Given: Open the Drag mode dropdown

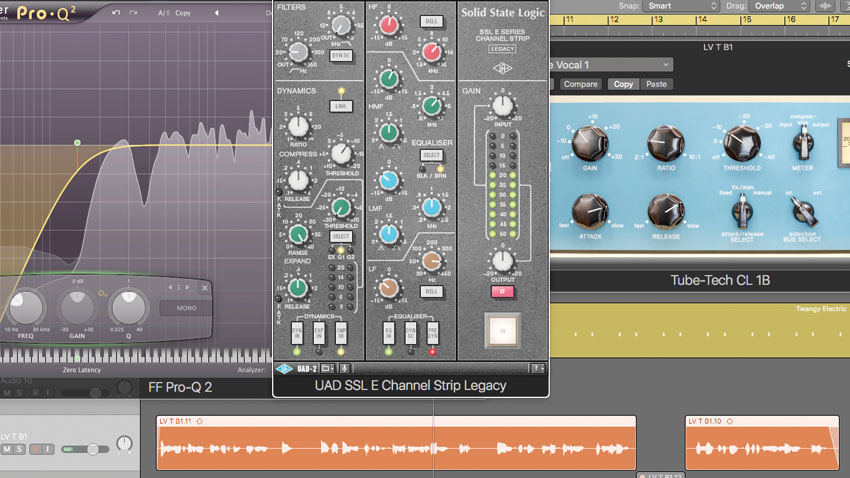Looking at the screenshot, I should pos(780,6).
